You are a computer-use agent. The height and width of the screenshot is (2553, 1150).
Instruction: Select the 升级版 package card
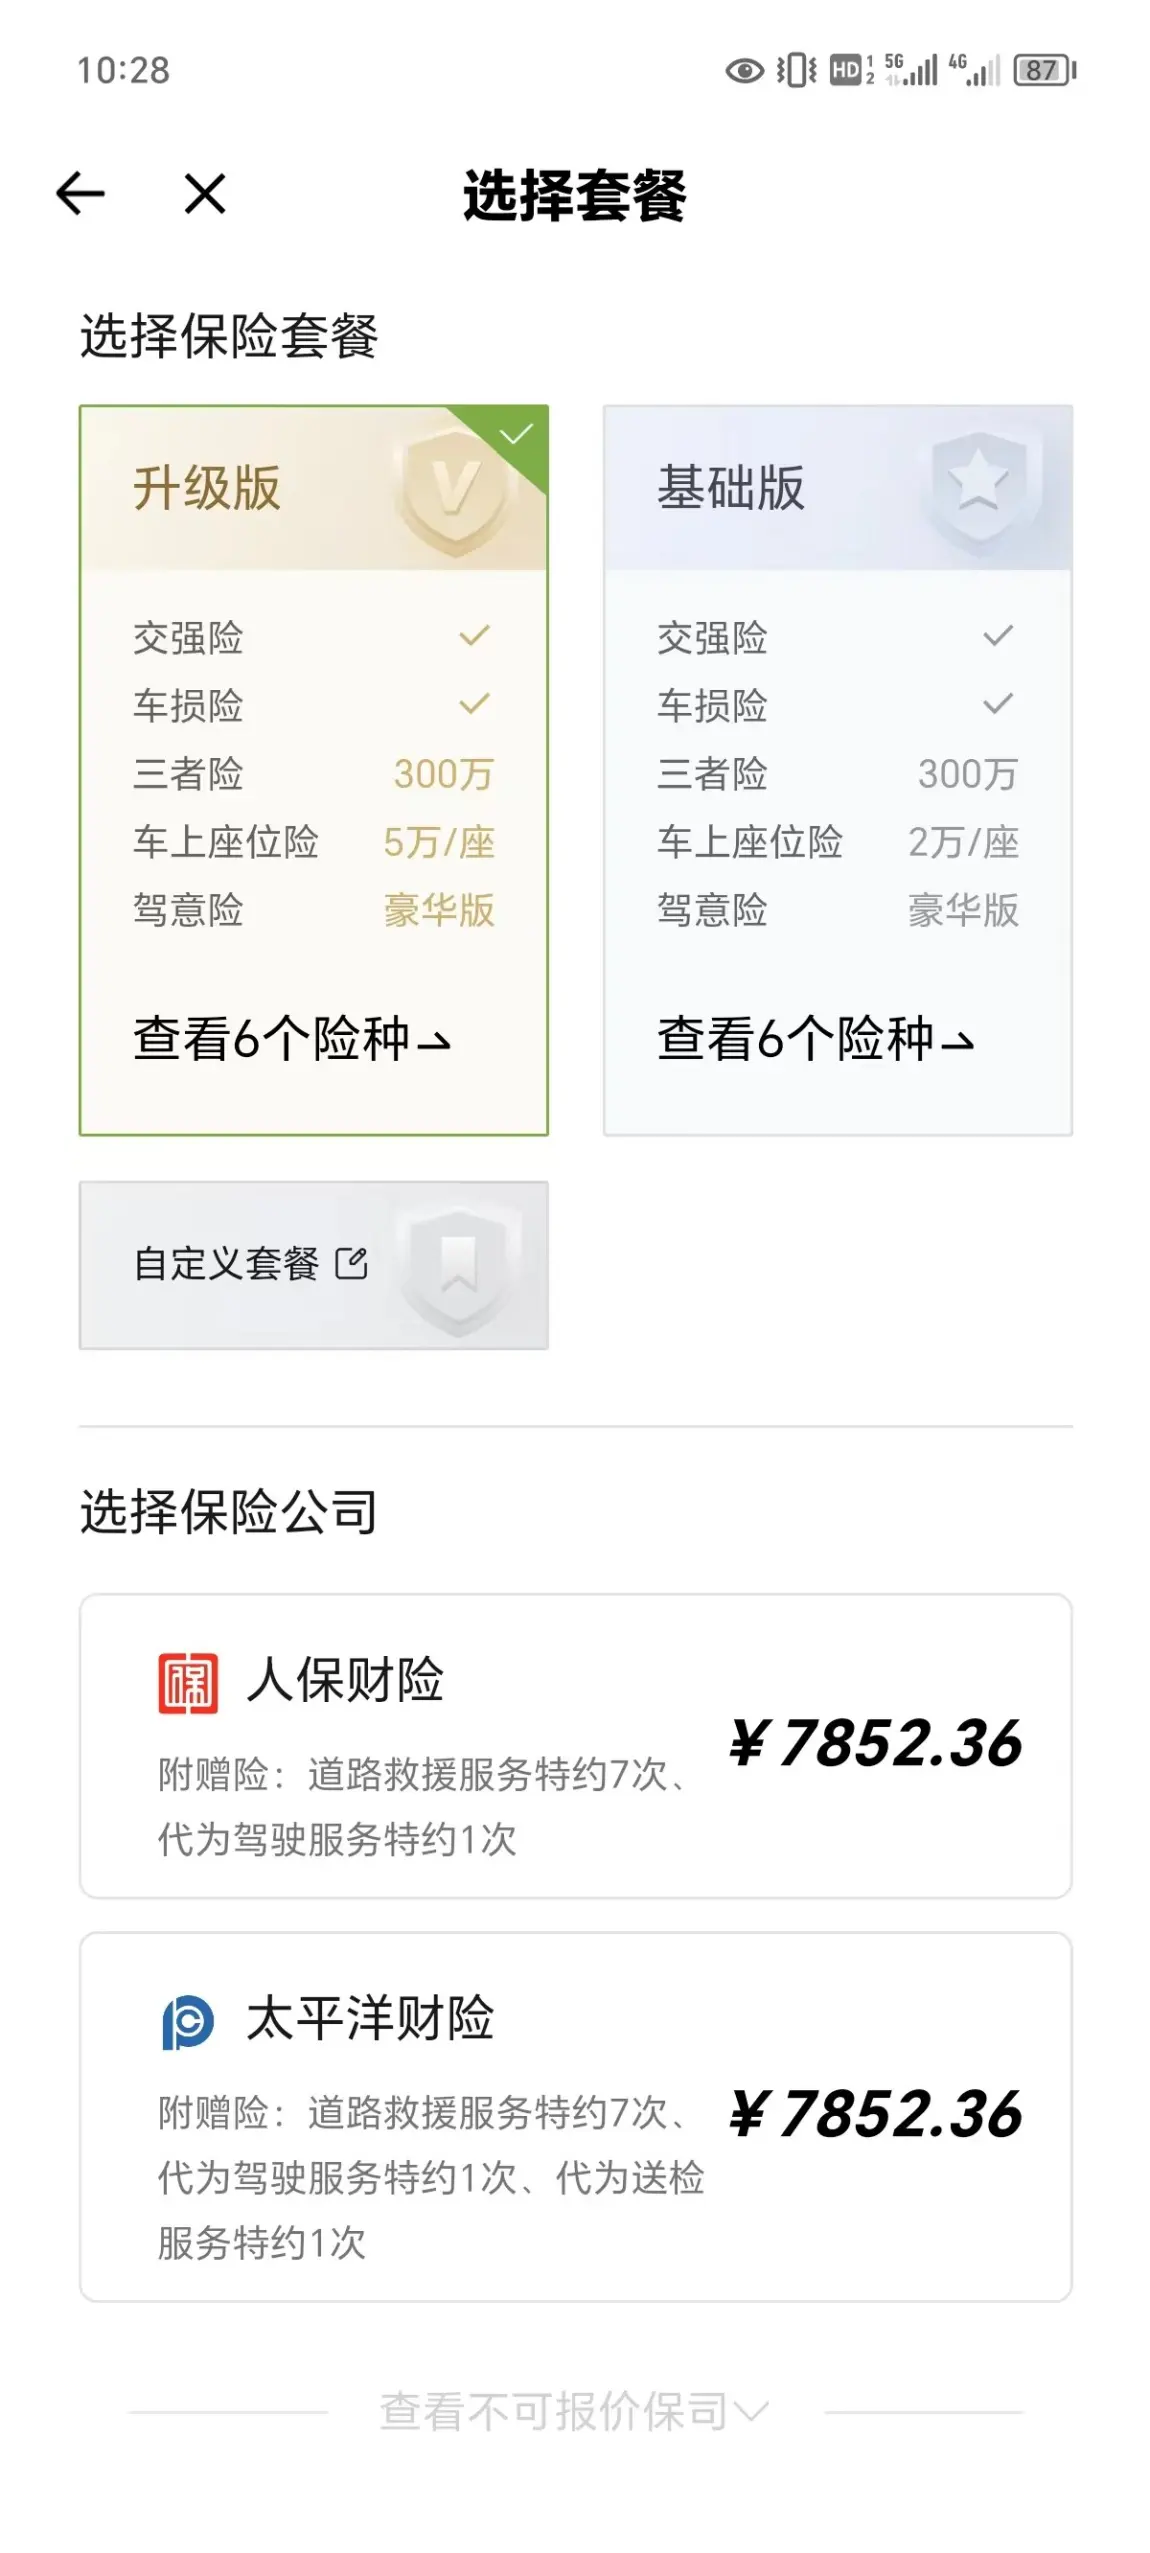pyautogui.click(x=314, y=769)
